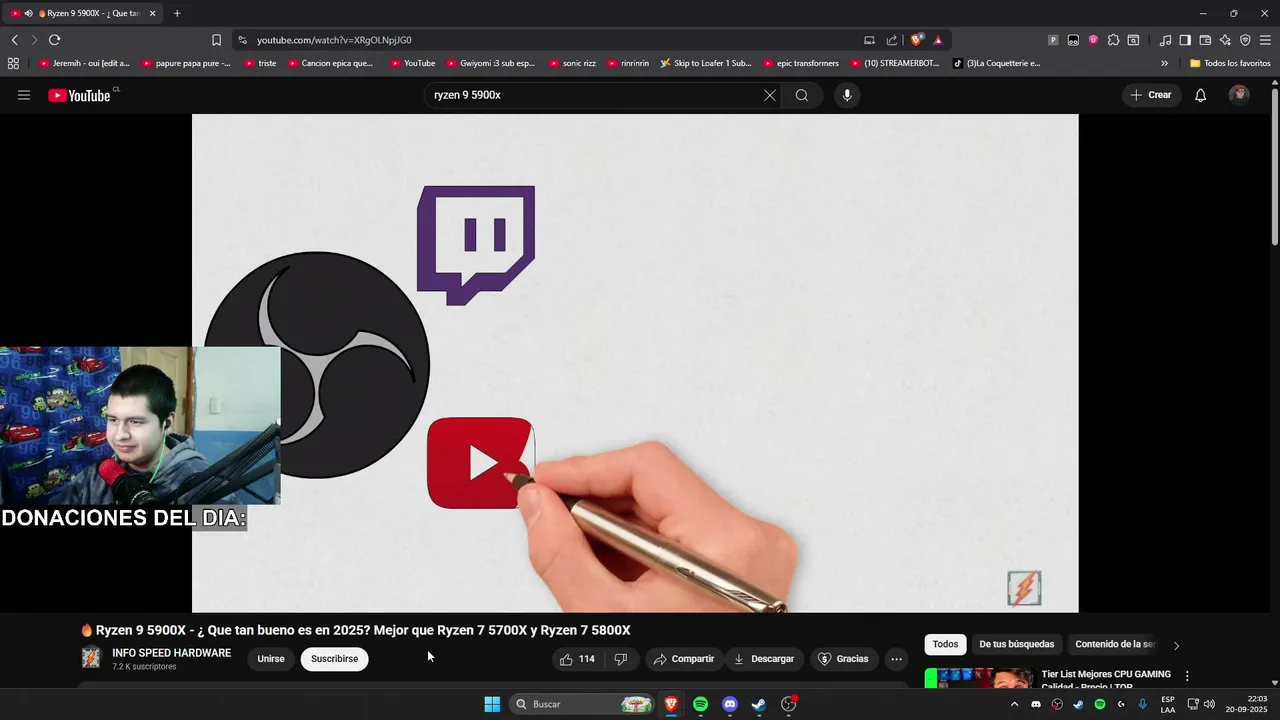Dislike the video
The height and width of the screenshot is (720, 1280).
(x=621, y=659)
